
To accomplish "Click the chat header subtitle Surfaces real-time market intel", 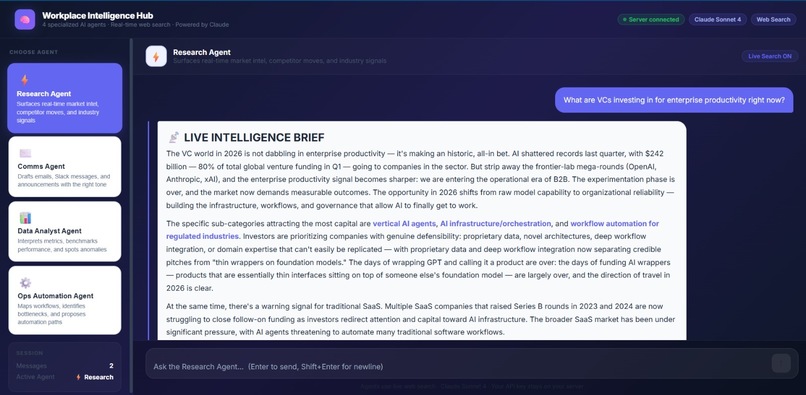I will (x=280, y=61).
